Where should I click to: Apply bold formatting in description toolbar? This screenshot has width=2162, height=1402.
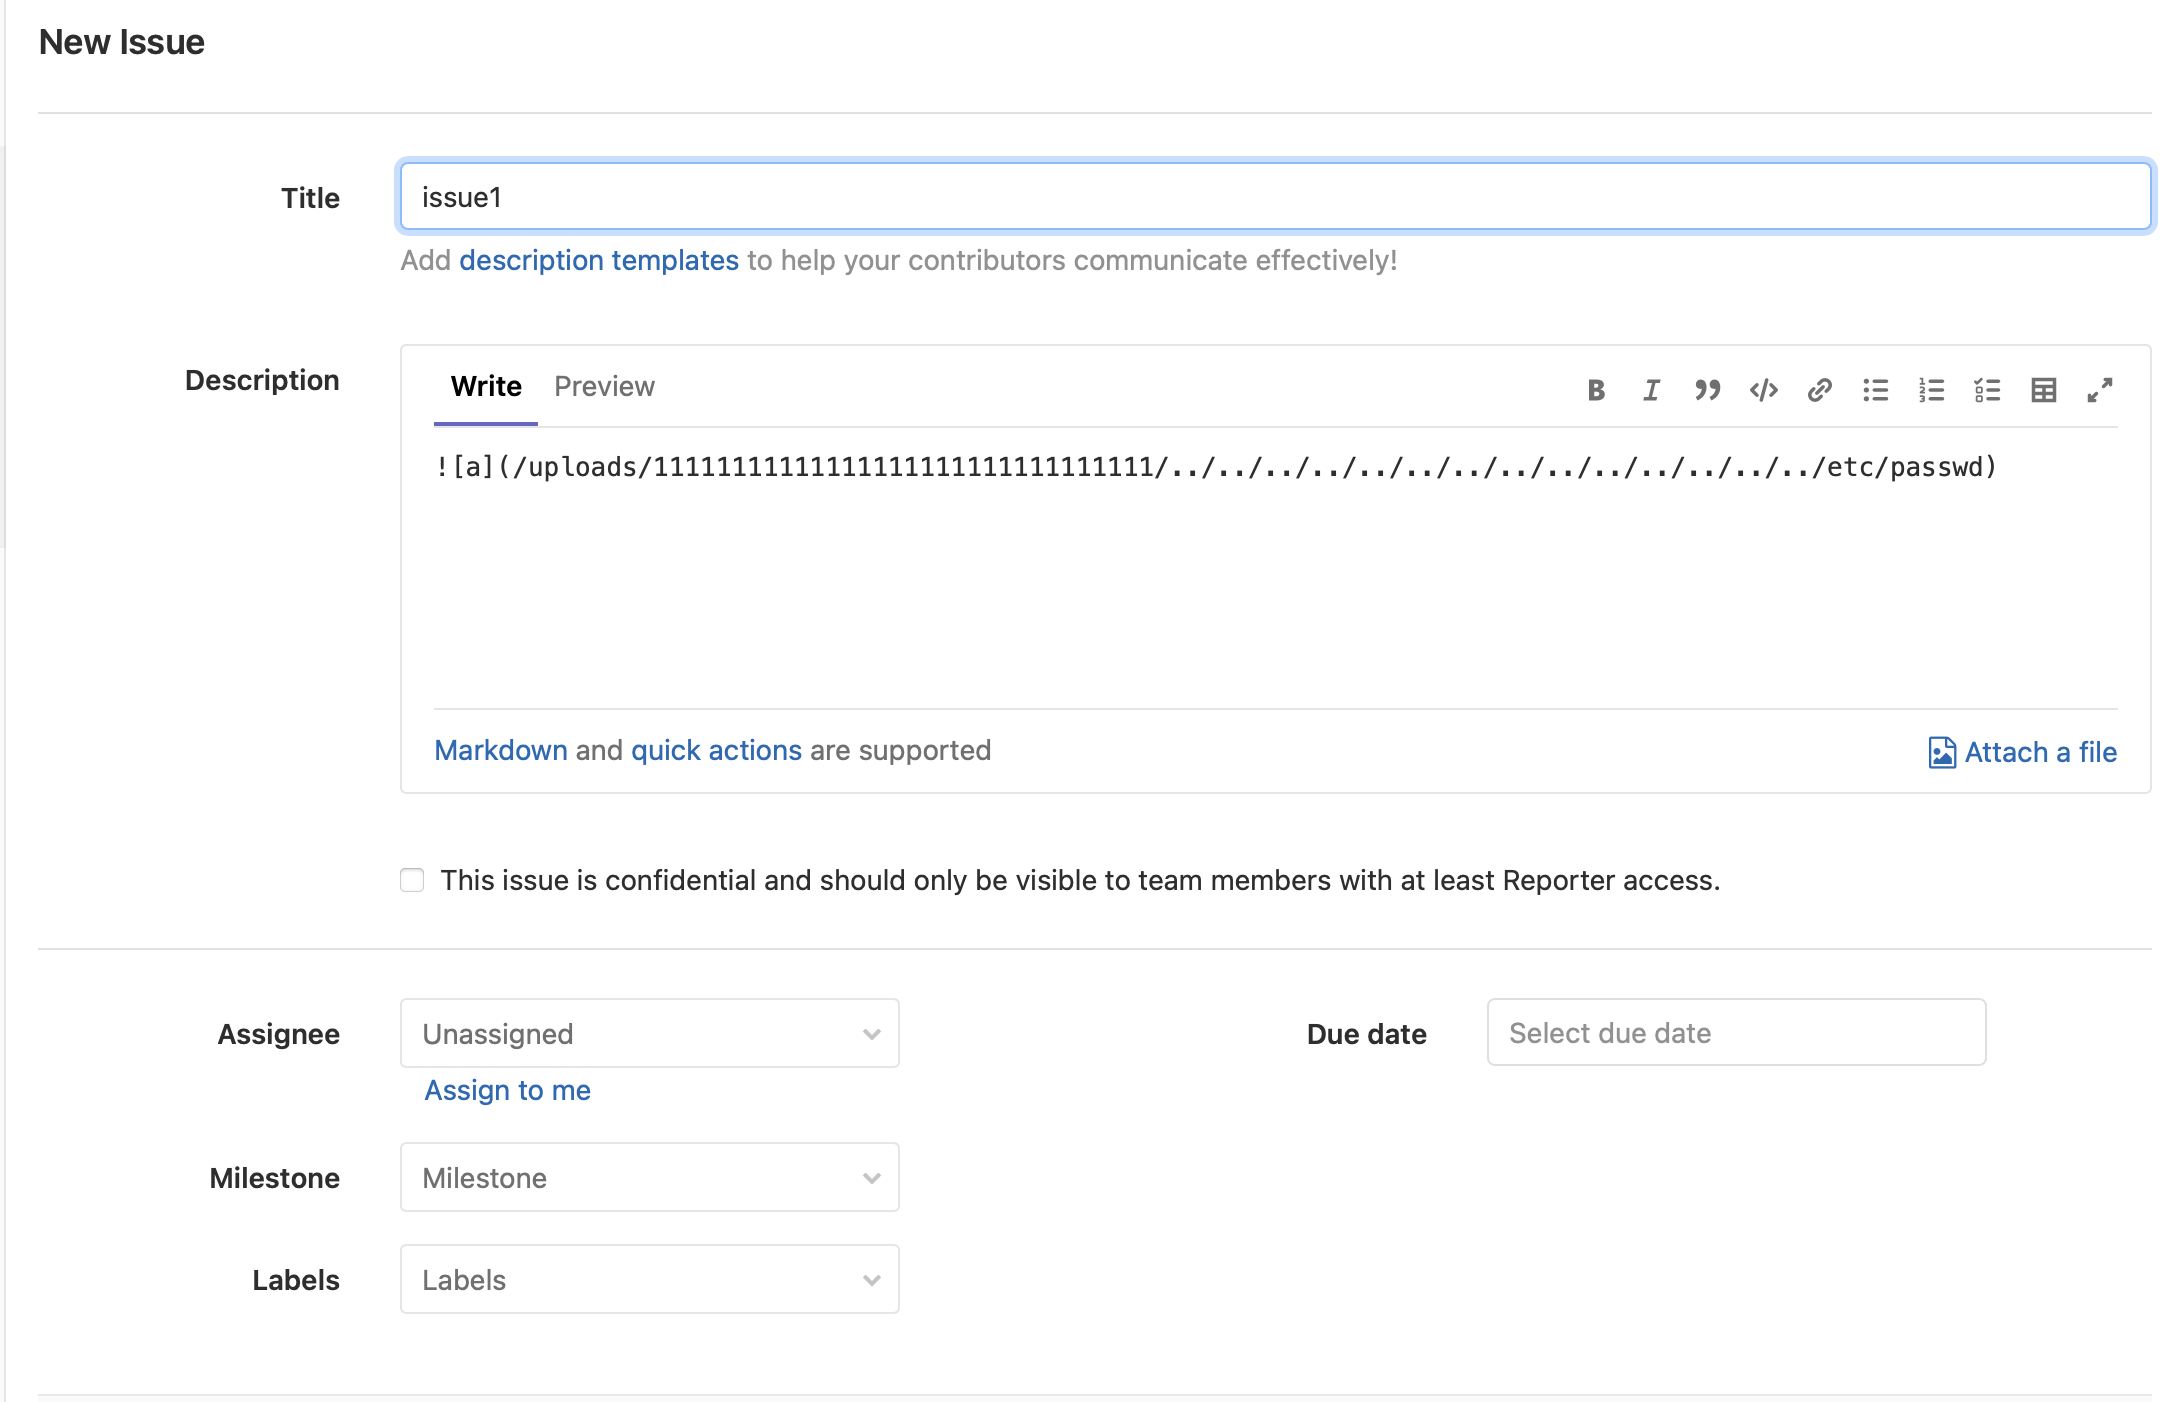1596,390
